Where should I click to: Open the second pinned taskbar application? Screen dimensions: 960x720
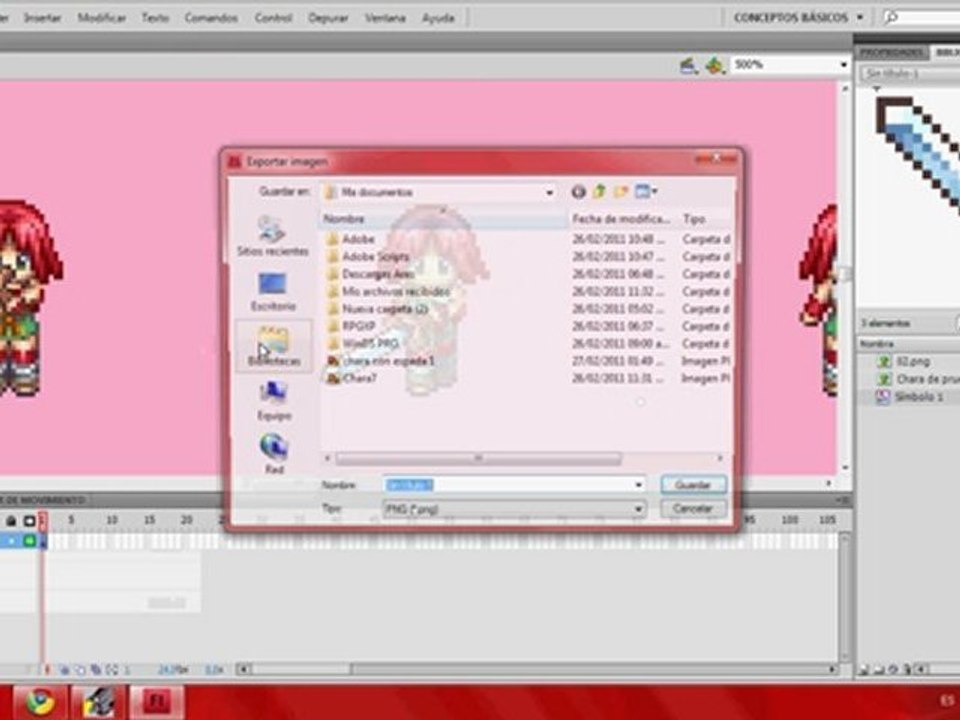click(x=99, y=703)
